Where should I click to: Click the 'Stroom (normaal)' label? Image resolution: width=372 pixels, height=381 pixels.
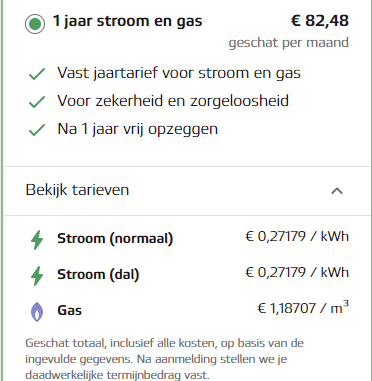click(115, 239)
